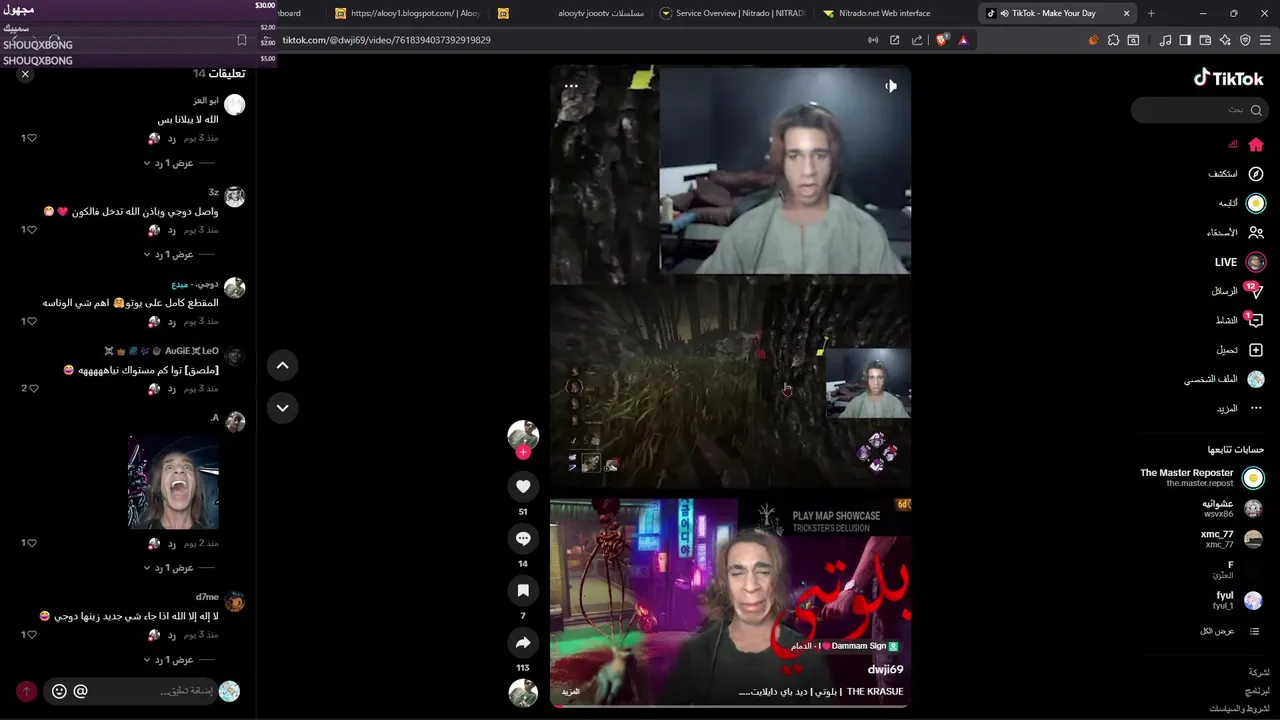Viewport: 1280px width, 720px height.
Task: Open laughing face image in comment
Action: click(x=174, y=482)
